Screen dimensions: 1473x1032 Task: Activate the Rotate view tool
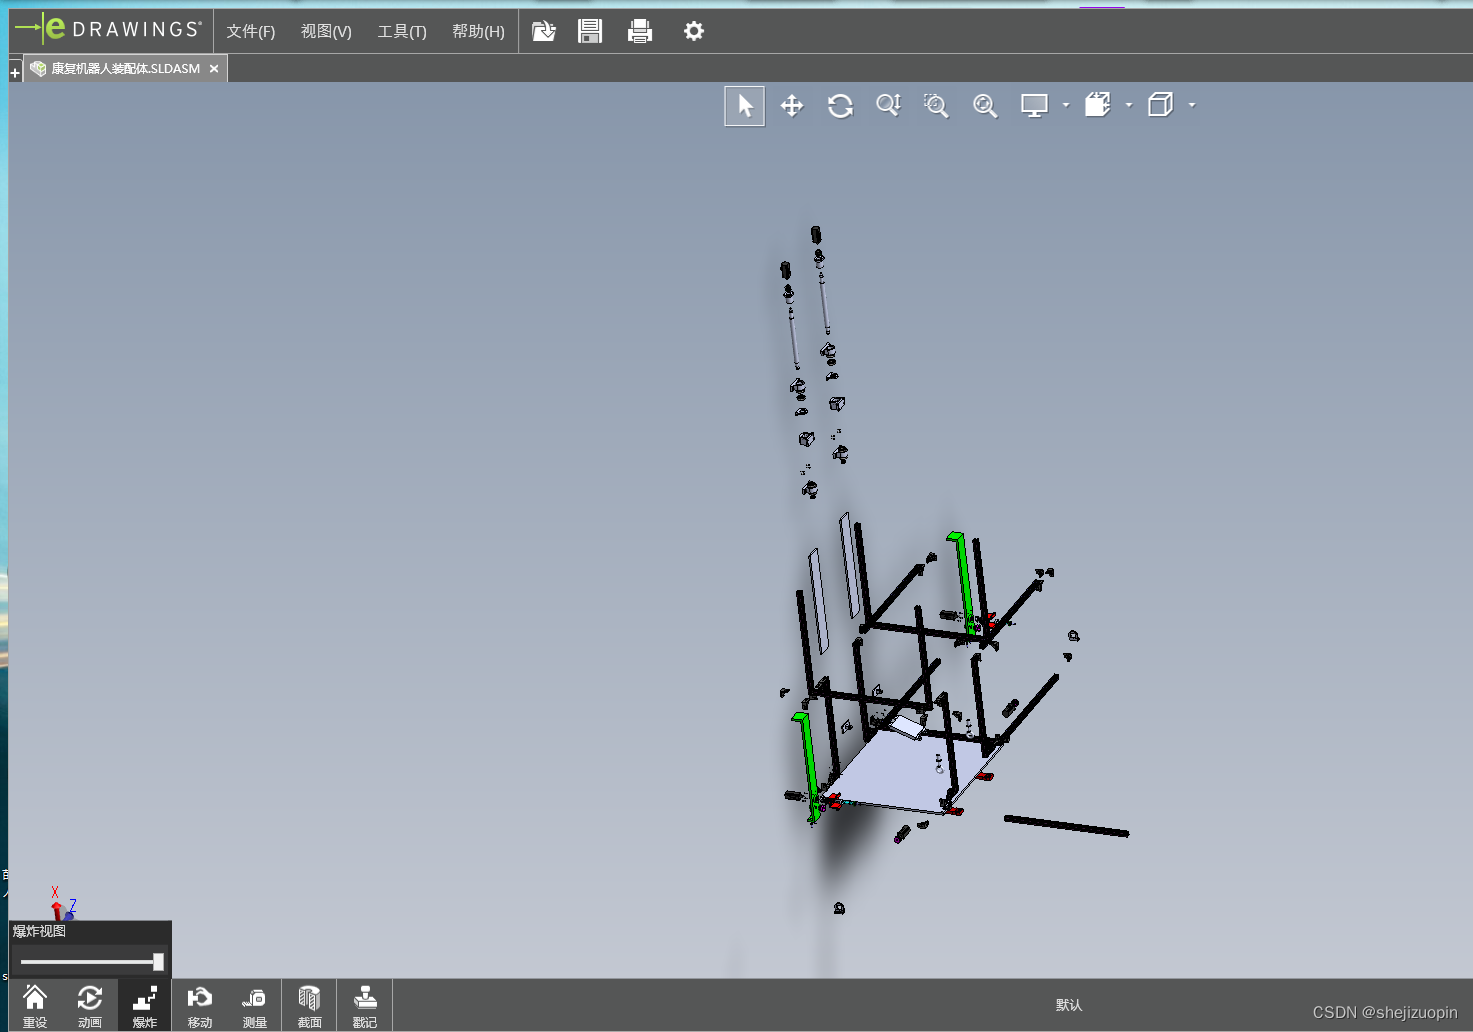coord(840,106)
